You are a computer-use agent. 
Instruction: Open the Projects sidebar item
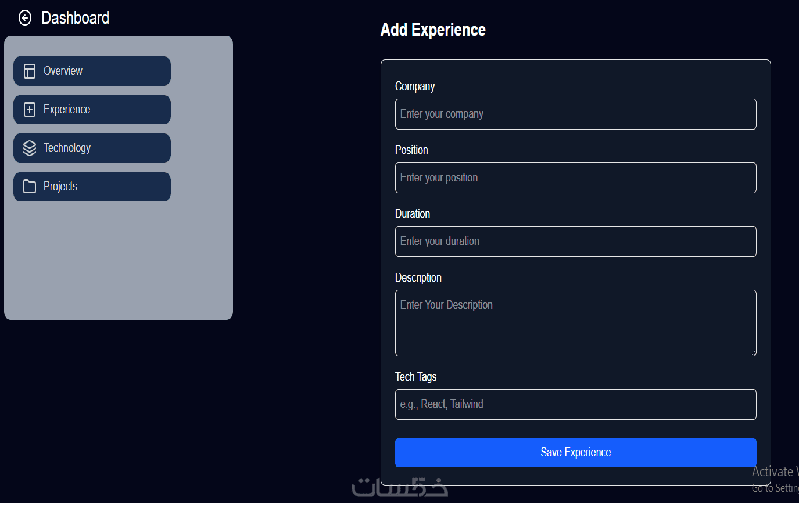pos(92,186)
